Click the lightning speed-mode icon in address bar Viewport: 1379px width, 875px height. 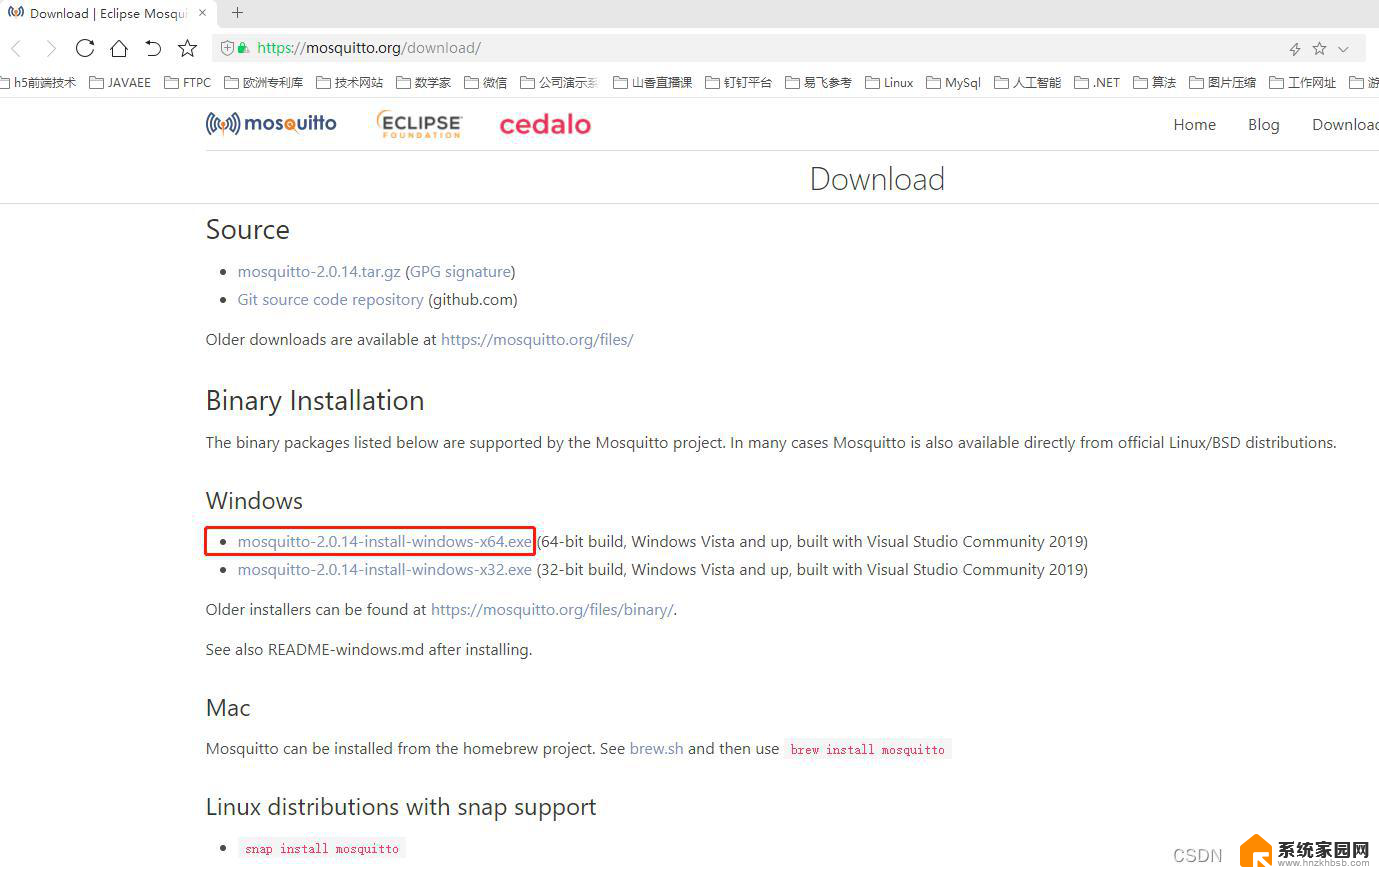point(1294,49)
